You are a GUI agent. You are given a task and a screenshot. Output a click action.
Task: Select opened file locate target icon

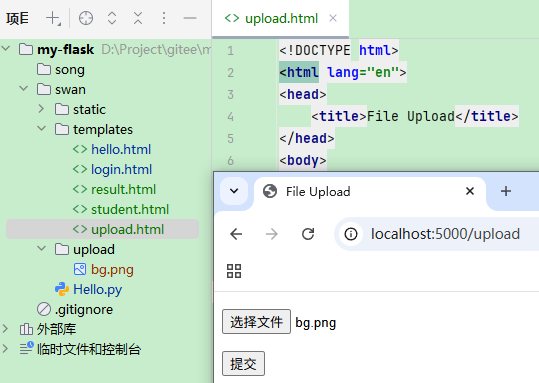tap(86, 18)
